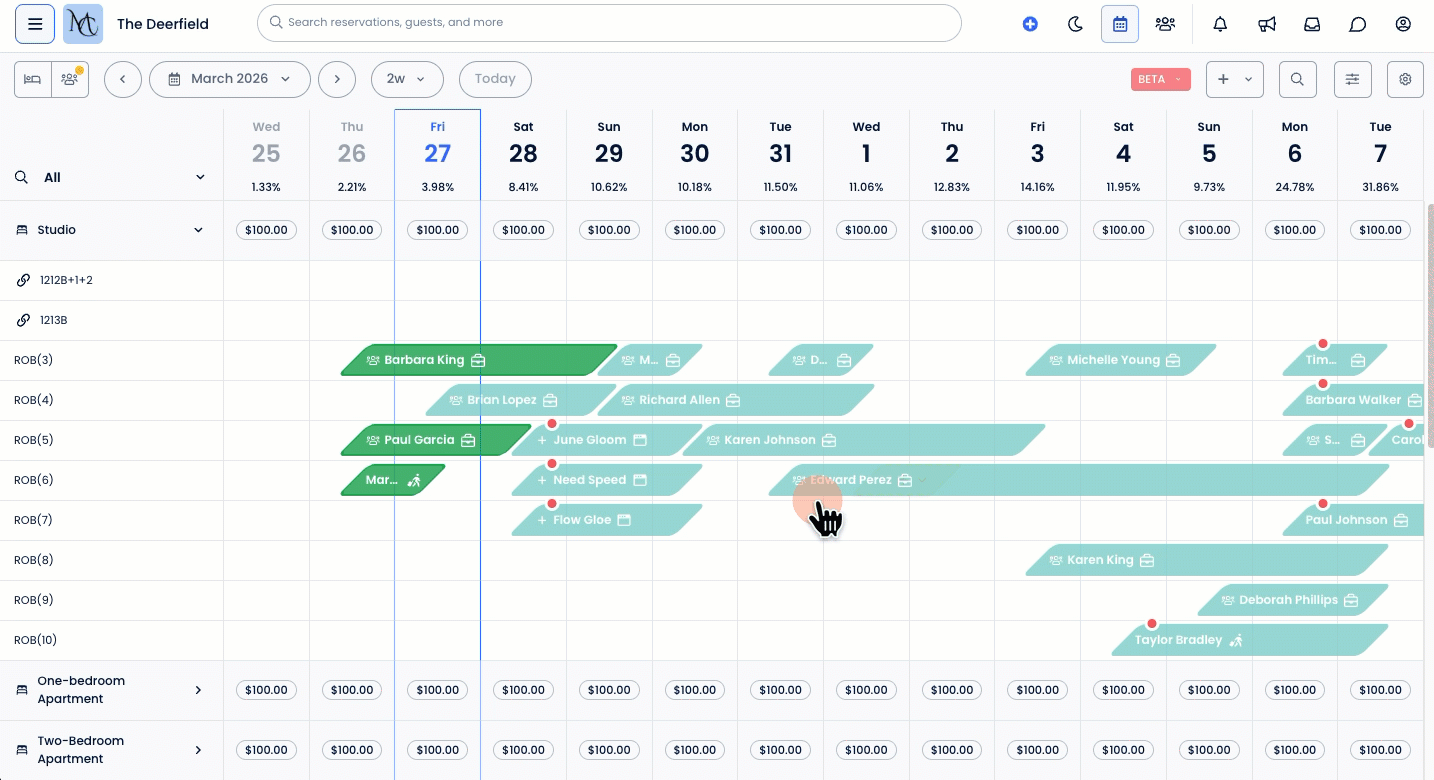This screenshot has height=780, width=1434.
Task: Open the hamburger navigation menu
Action: coord(35,24)
